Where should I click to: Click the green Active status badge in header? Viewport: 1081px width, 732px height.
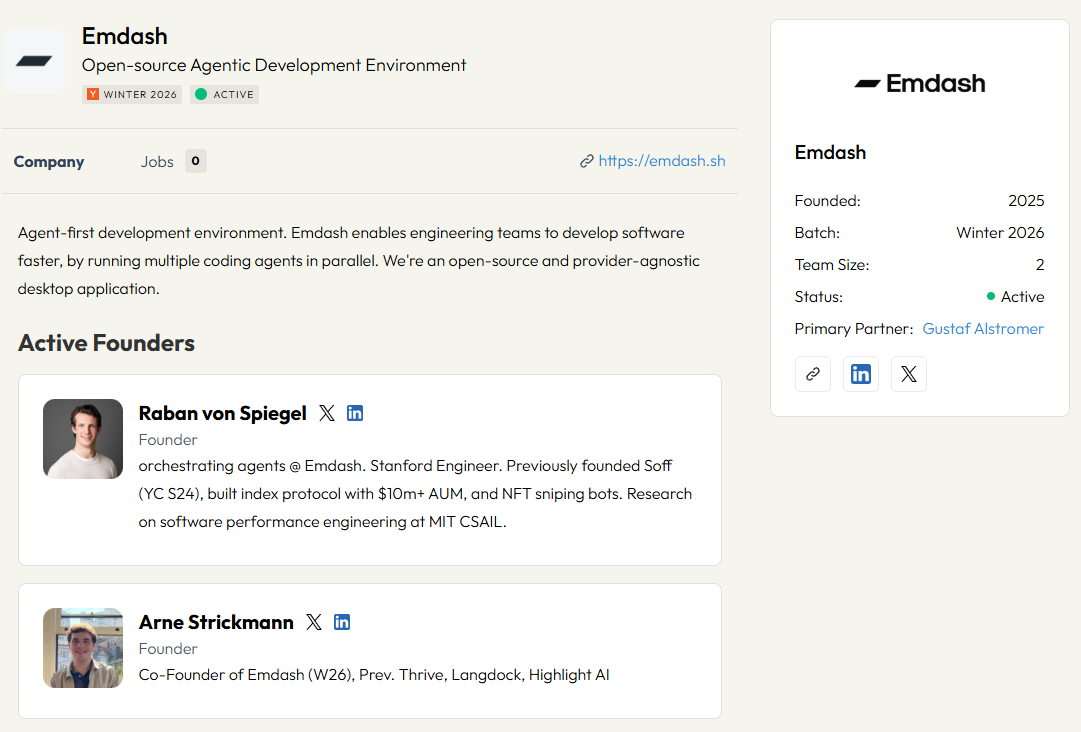click(x=225, y=95)
